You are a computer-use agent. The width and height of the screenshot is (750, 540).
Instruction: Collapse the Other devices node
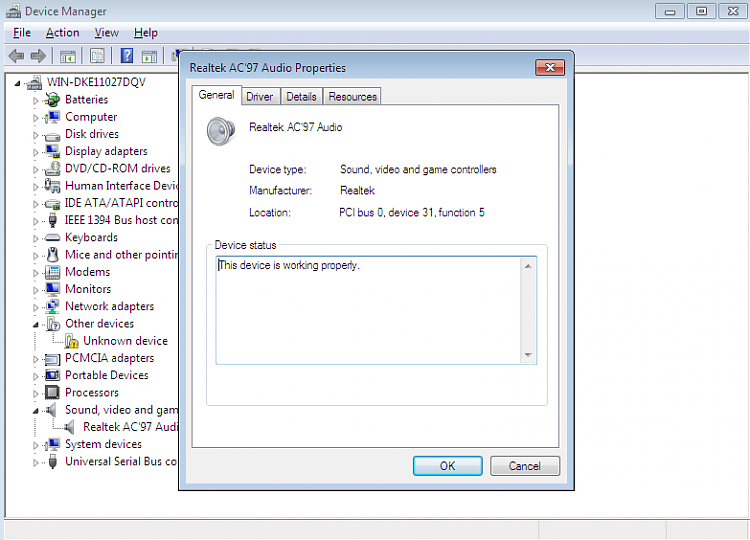coord(35,324)
